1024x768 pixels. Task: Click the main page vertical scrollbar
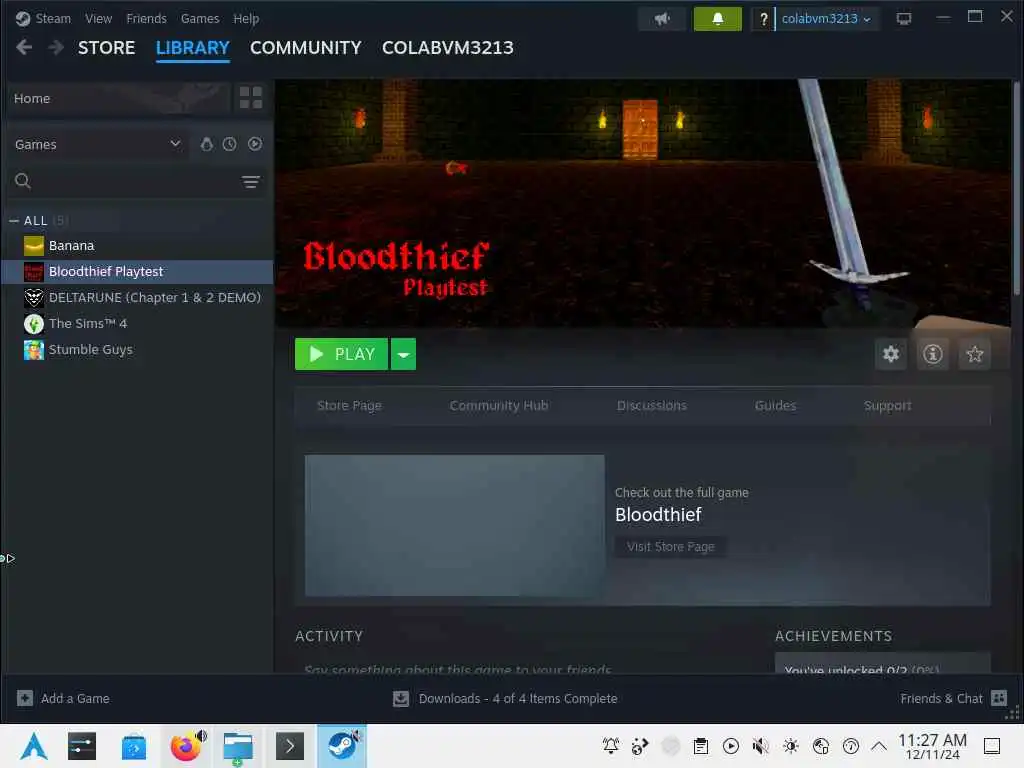click(1016, 188)
